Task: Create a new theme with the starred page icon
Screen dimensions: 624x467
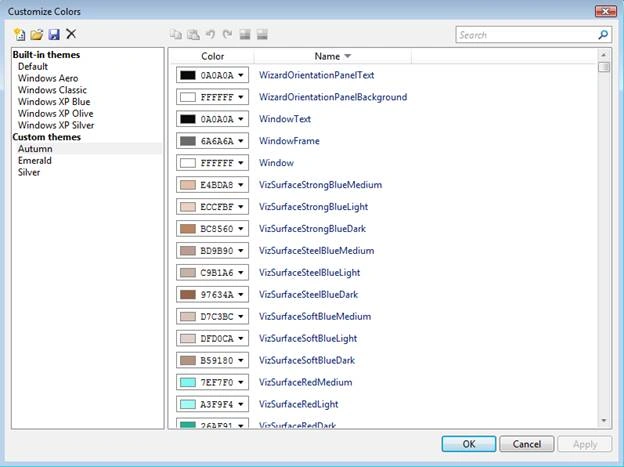Action: (19, 35)
